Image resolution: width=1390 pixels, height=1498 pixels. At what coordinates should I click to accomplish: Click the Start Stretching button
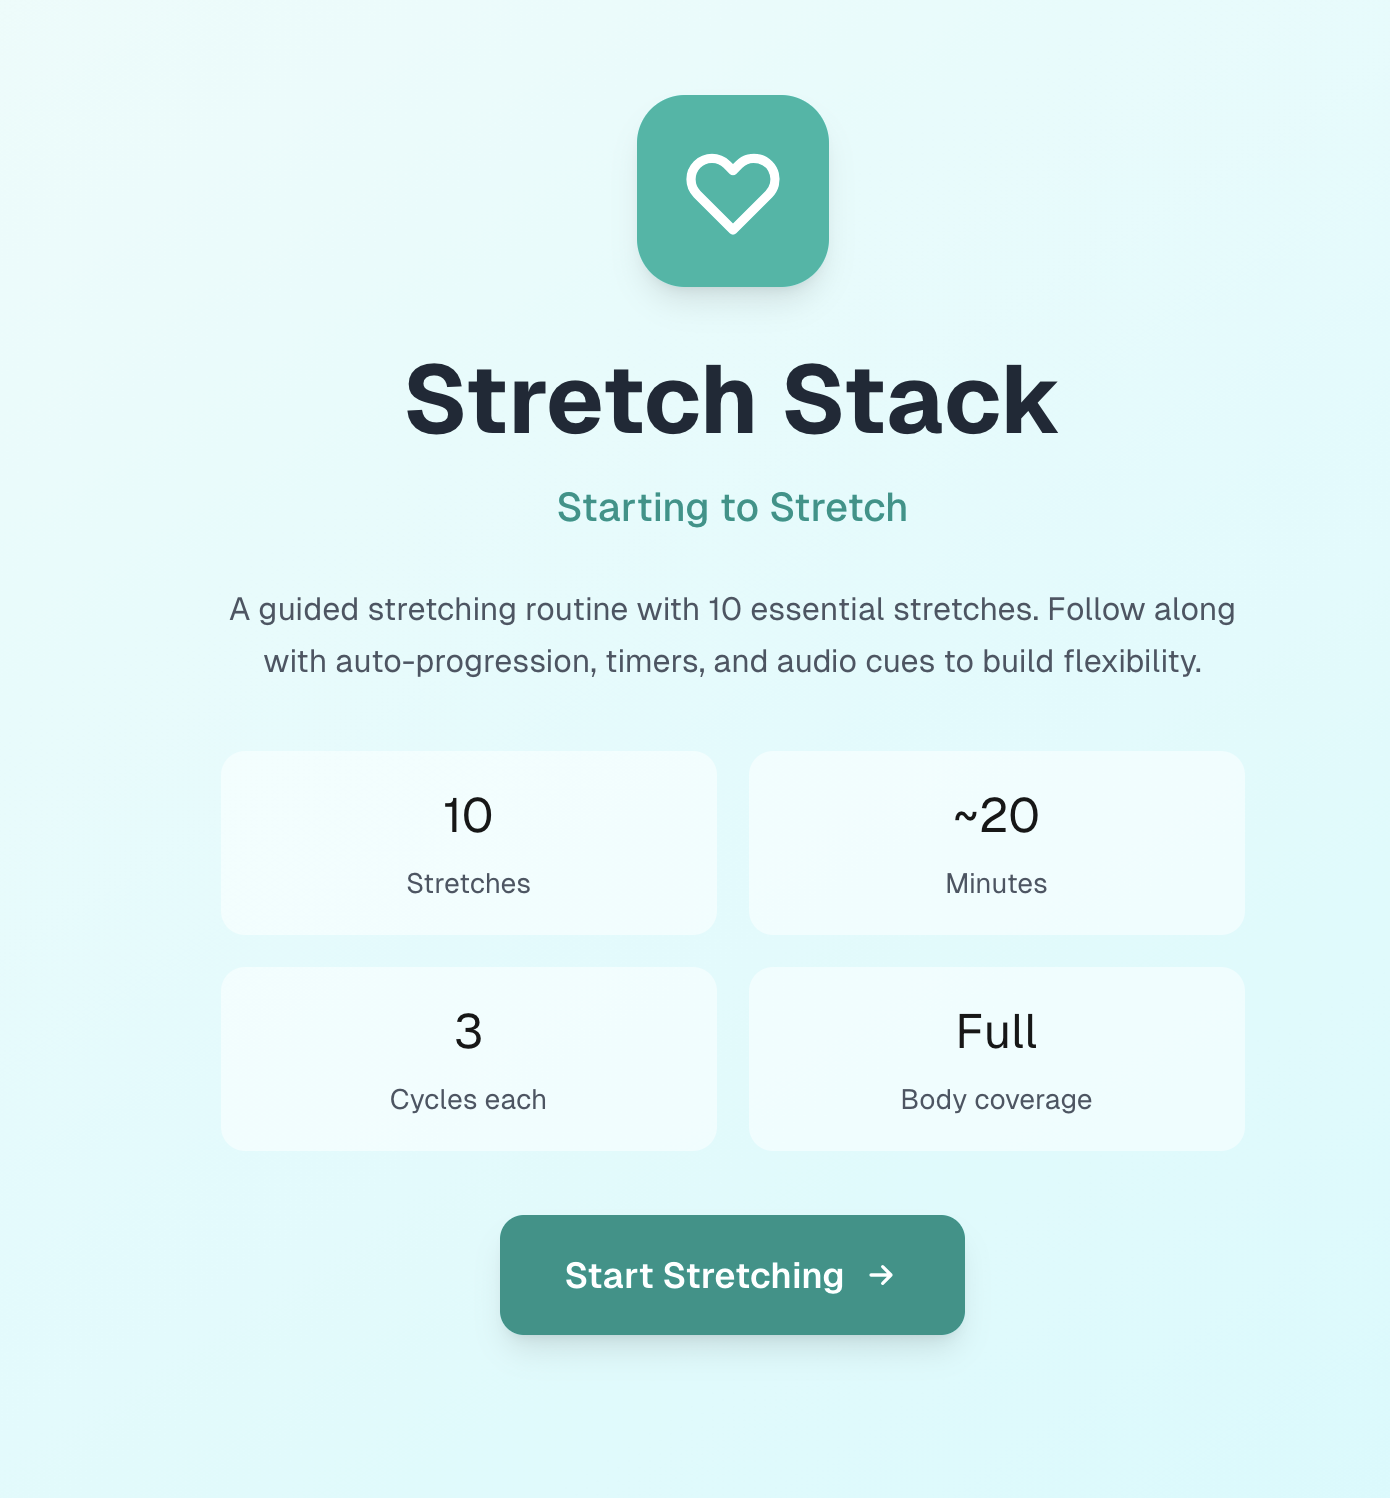click(x=731, y=1275)
